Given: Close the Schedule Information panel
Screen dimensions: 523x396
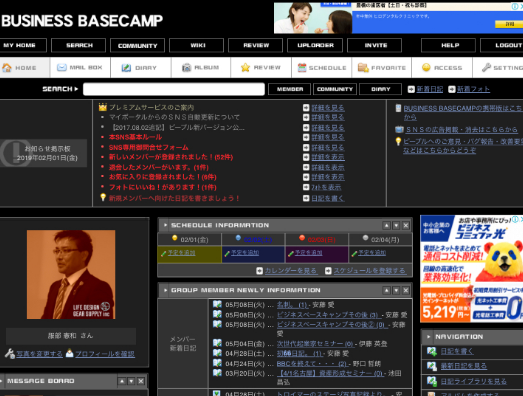Looking at the screenshot, I should click(x=406, y=226).
